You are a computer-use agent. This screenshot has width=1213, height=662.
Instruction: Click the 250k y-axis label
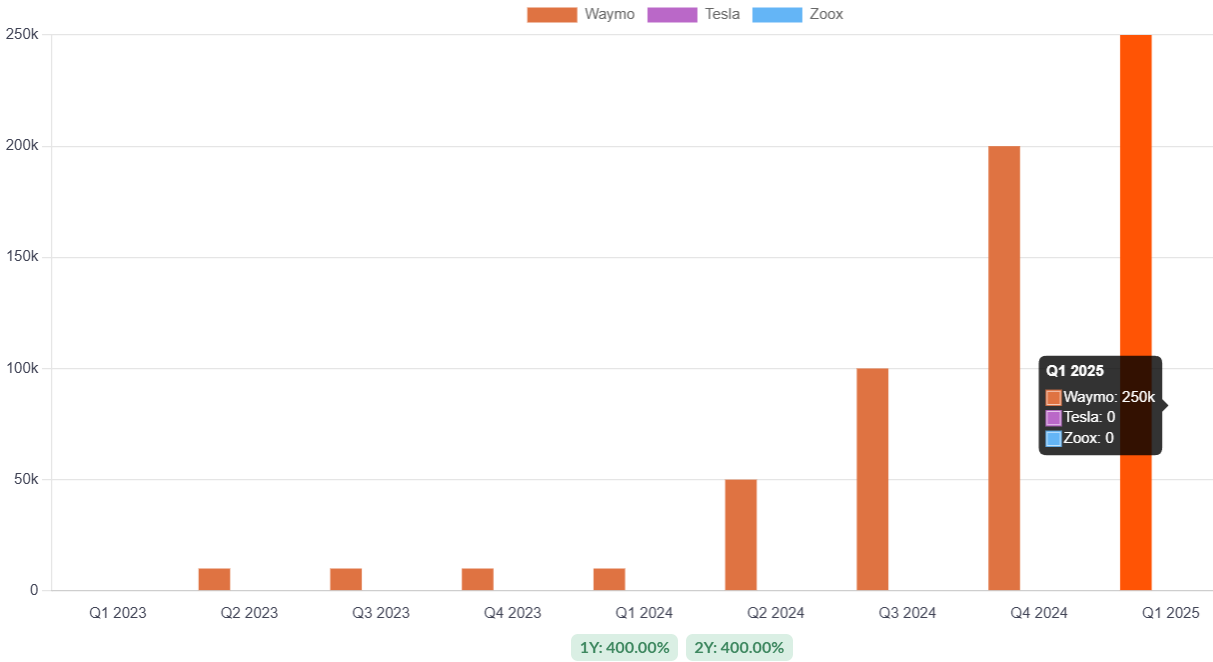[22, 34]
